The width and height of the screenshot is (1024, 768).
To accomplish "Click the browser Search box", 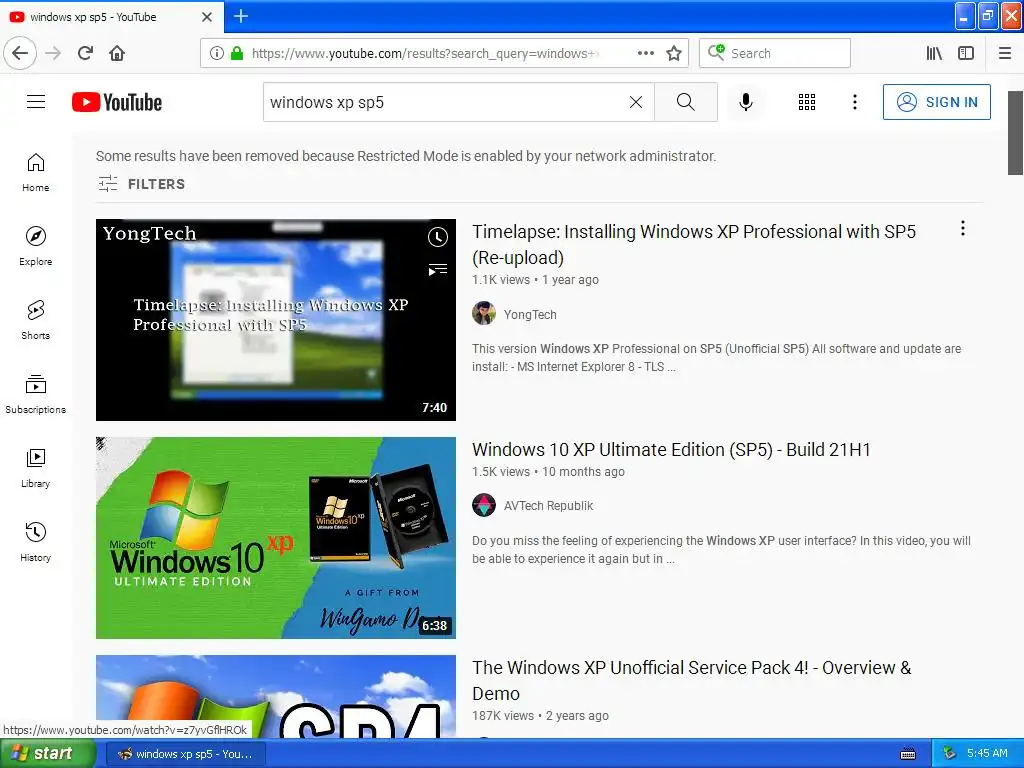I will point(775,53).
